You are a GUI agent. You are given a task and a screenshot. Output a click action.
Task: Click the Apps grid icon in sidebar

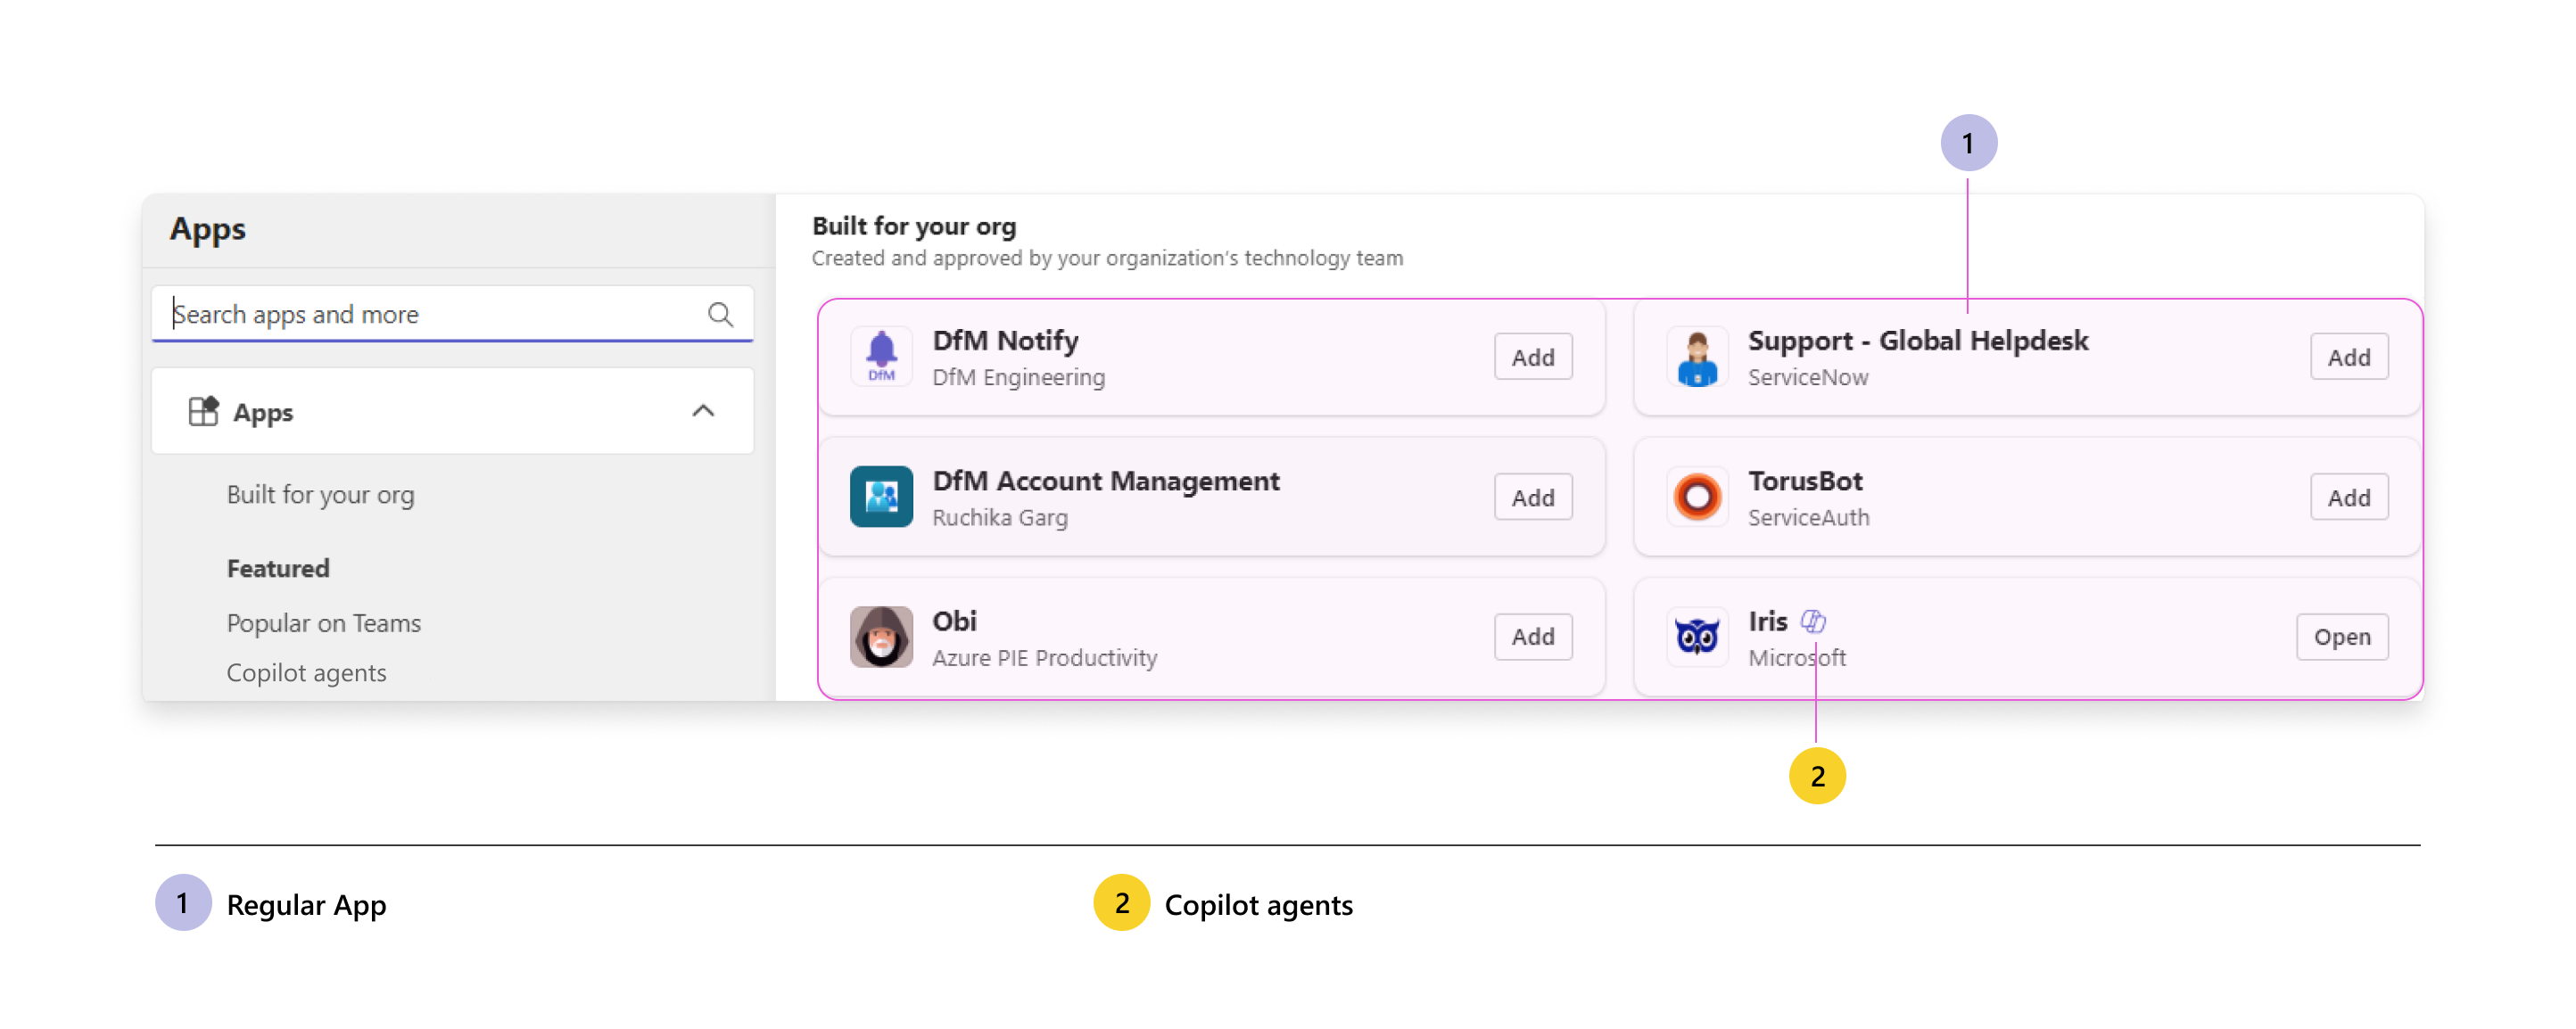coord(203,412)
